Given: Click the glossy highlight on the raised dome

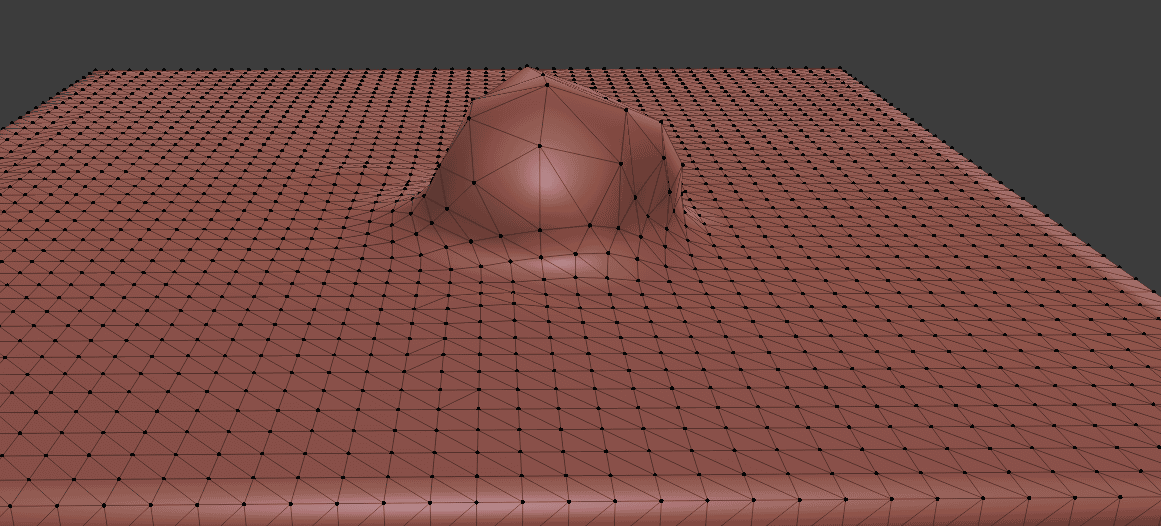Looking at the screenshot, I should coord(542,179).
